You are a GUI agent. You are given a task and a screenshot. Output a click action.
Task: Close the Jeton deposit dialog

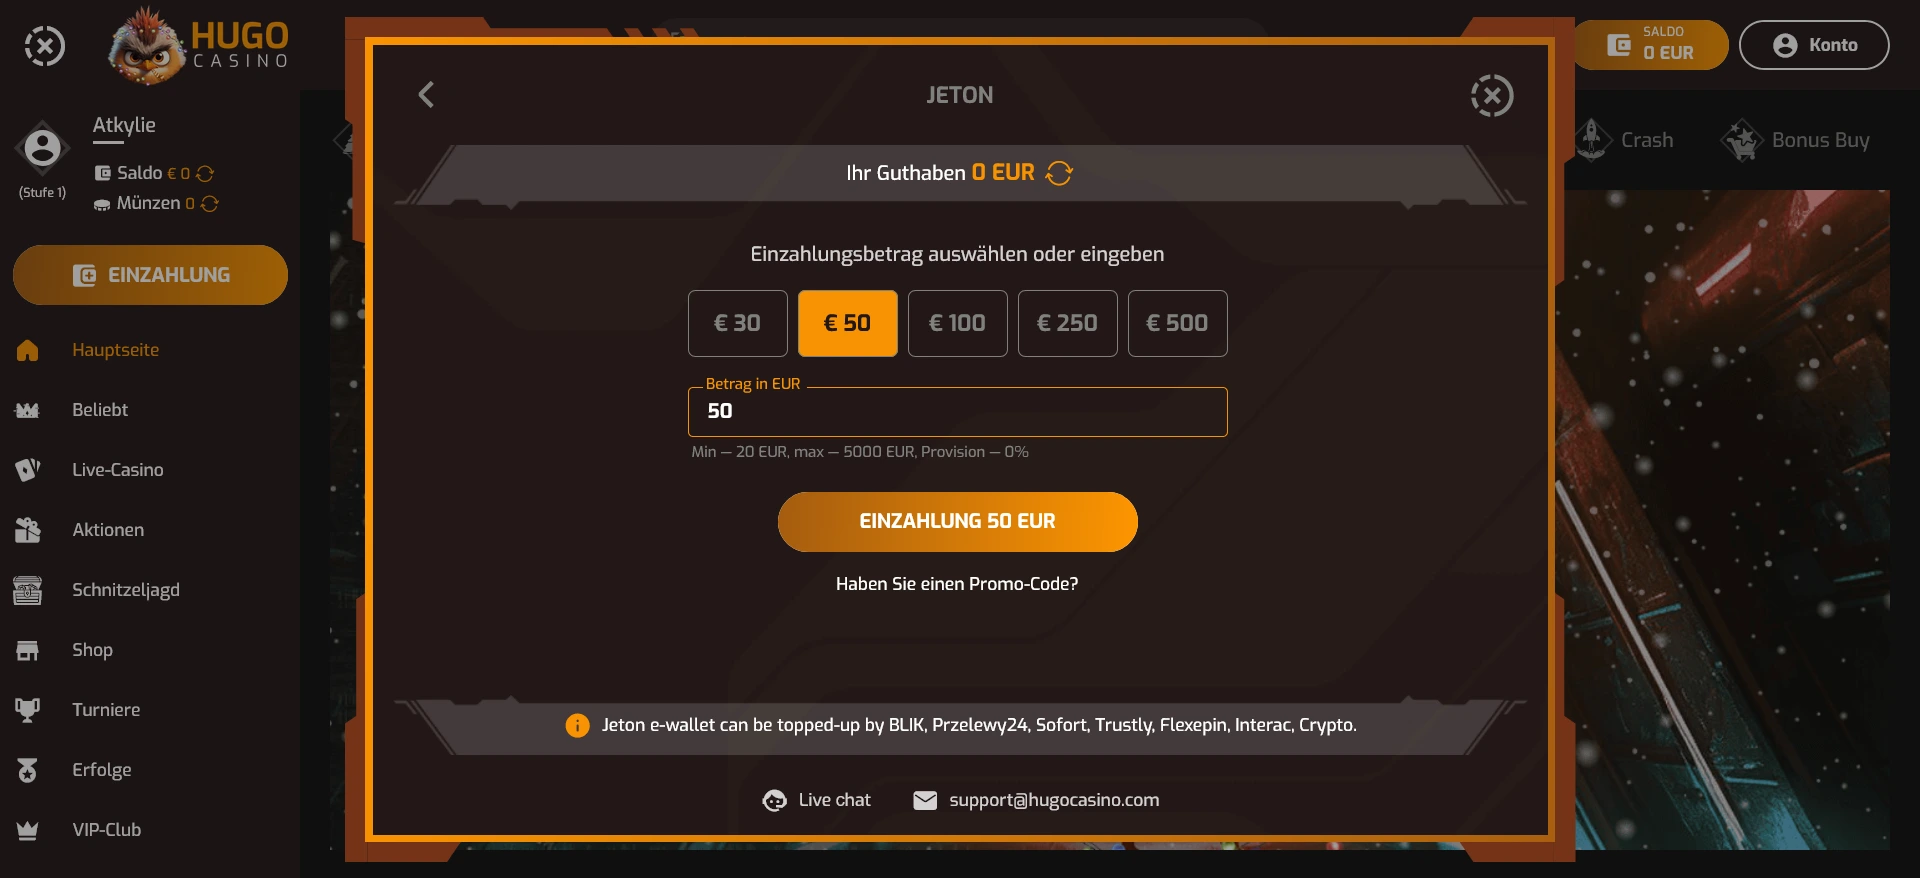1491,96
